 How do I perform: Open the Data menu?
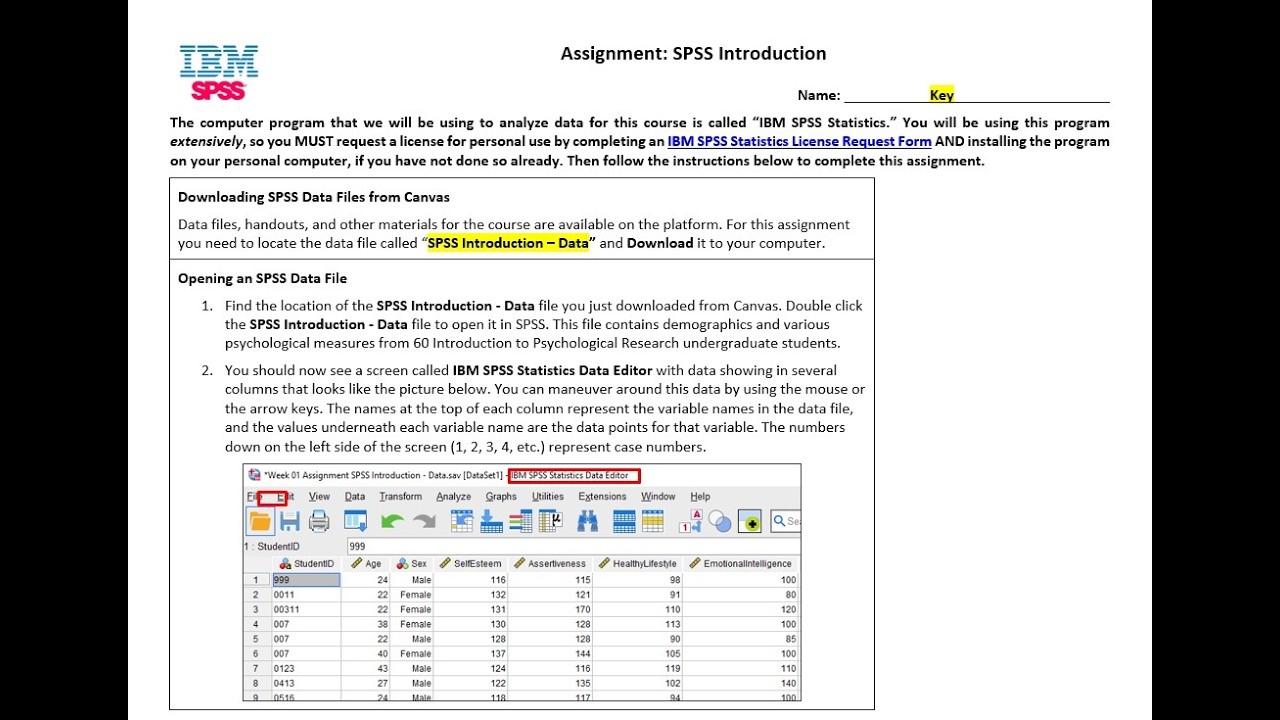(355, 496)
